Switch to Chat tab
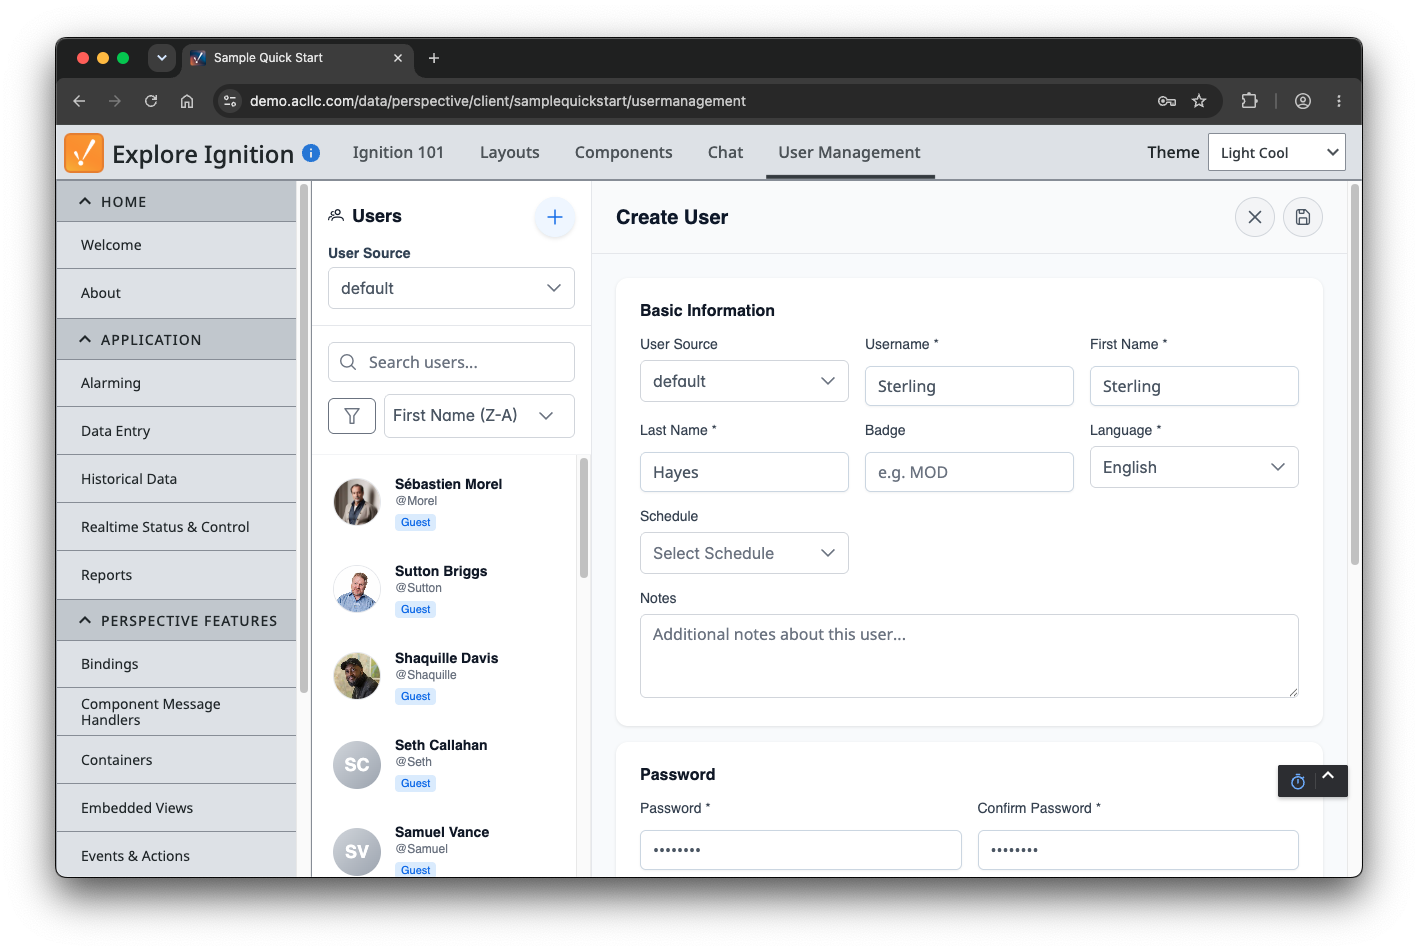This screenshot has height=951, width=1418. pos(725,152)
